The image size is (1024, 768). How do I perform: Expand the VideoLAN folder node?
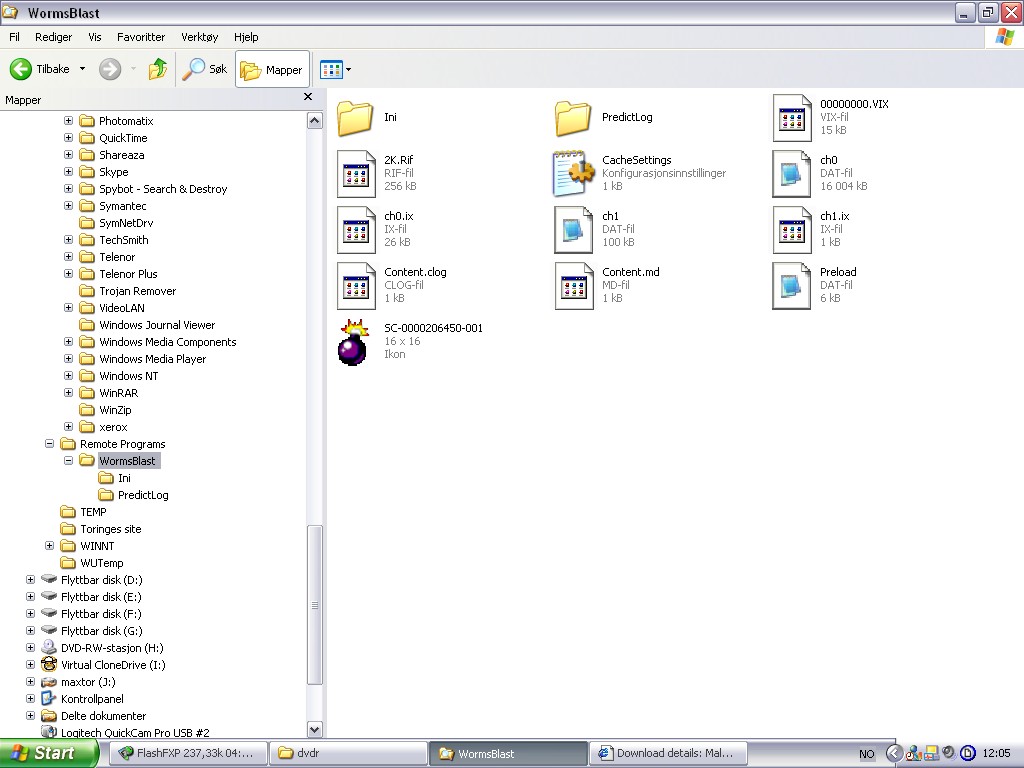point(69,307)
